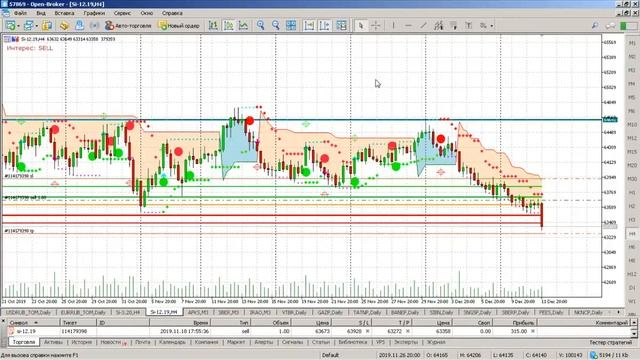Zoom out on the chart
640x360 pixels.
pos(276,25)
